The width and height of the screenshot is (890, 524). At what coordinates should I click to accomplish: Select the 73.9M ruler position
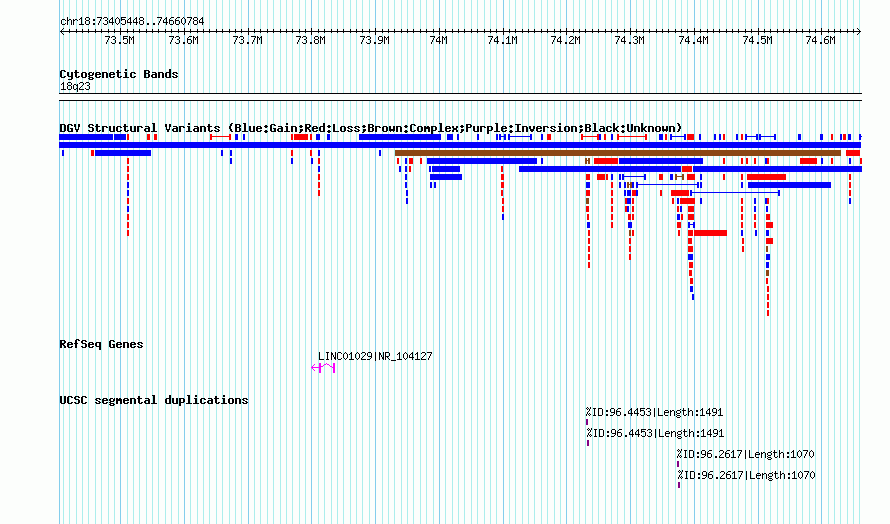coord(375,40)
